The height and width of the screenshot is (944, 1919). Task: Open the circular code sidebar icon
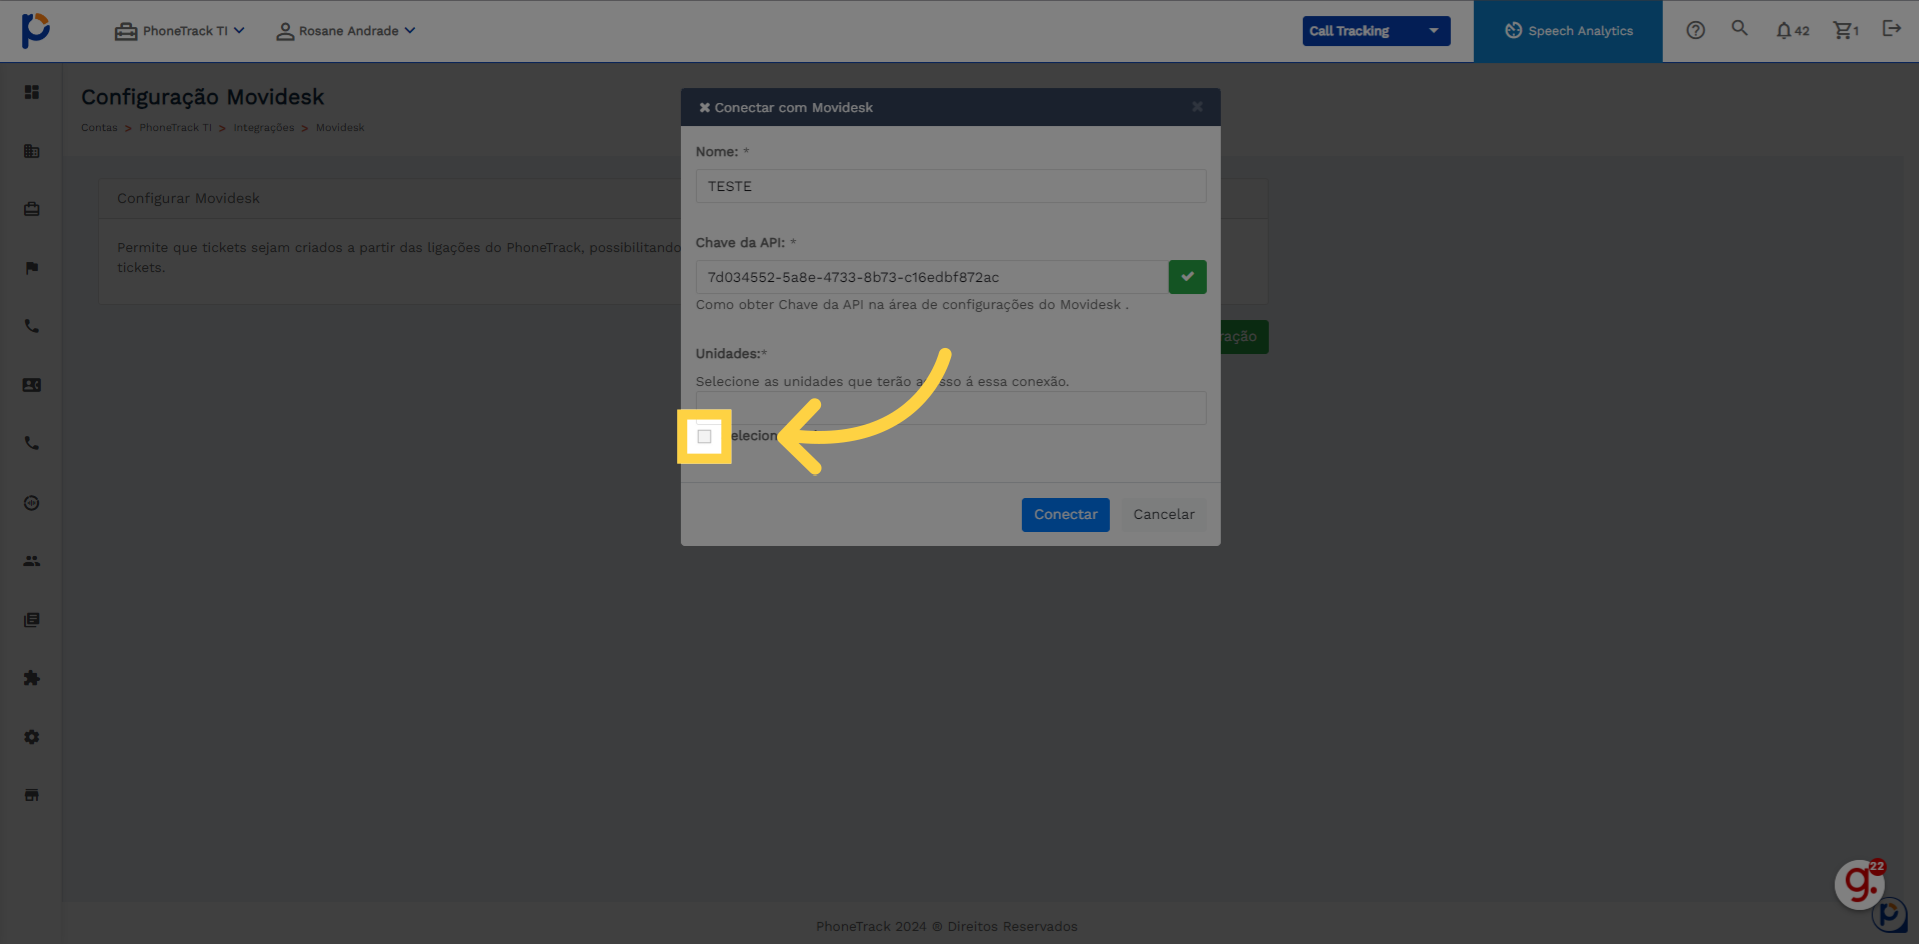(32, 503)
